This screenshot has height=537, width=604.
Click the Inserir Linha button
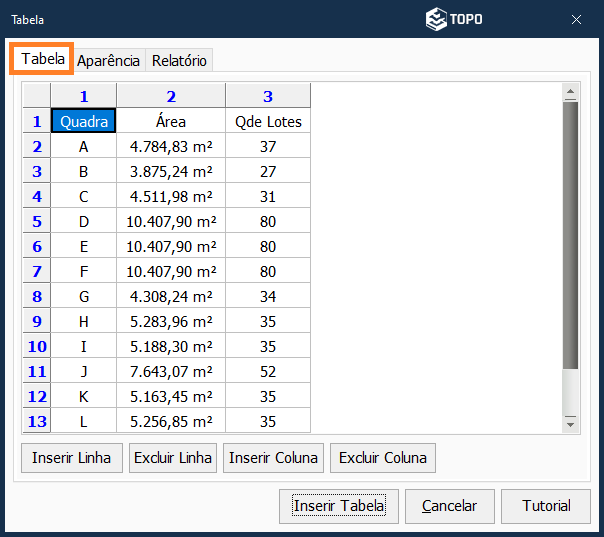click(72, 458)
